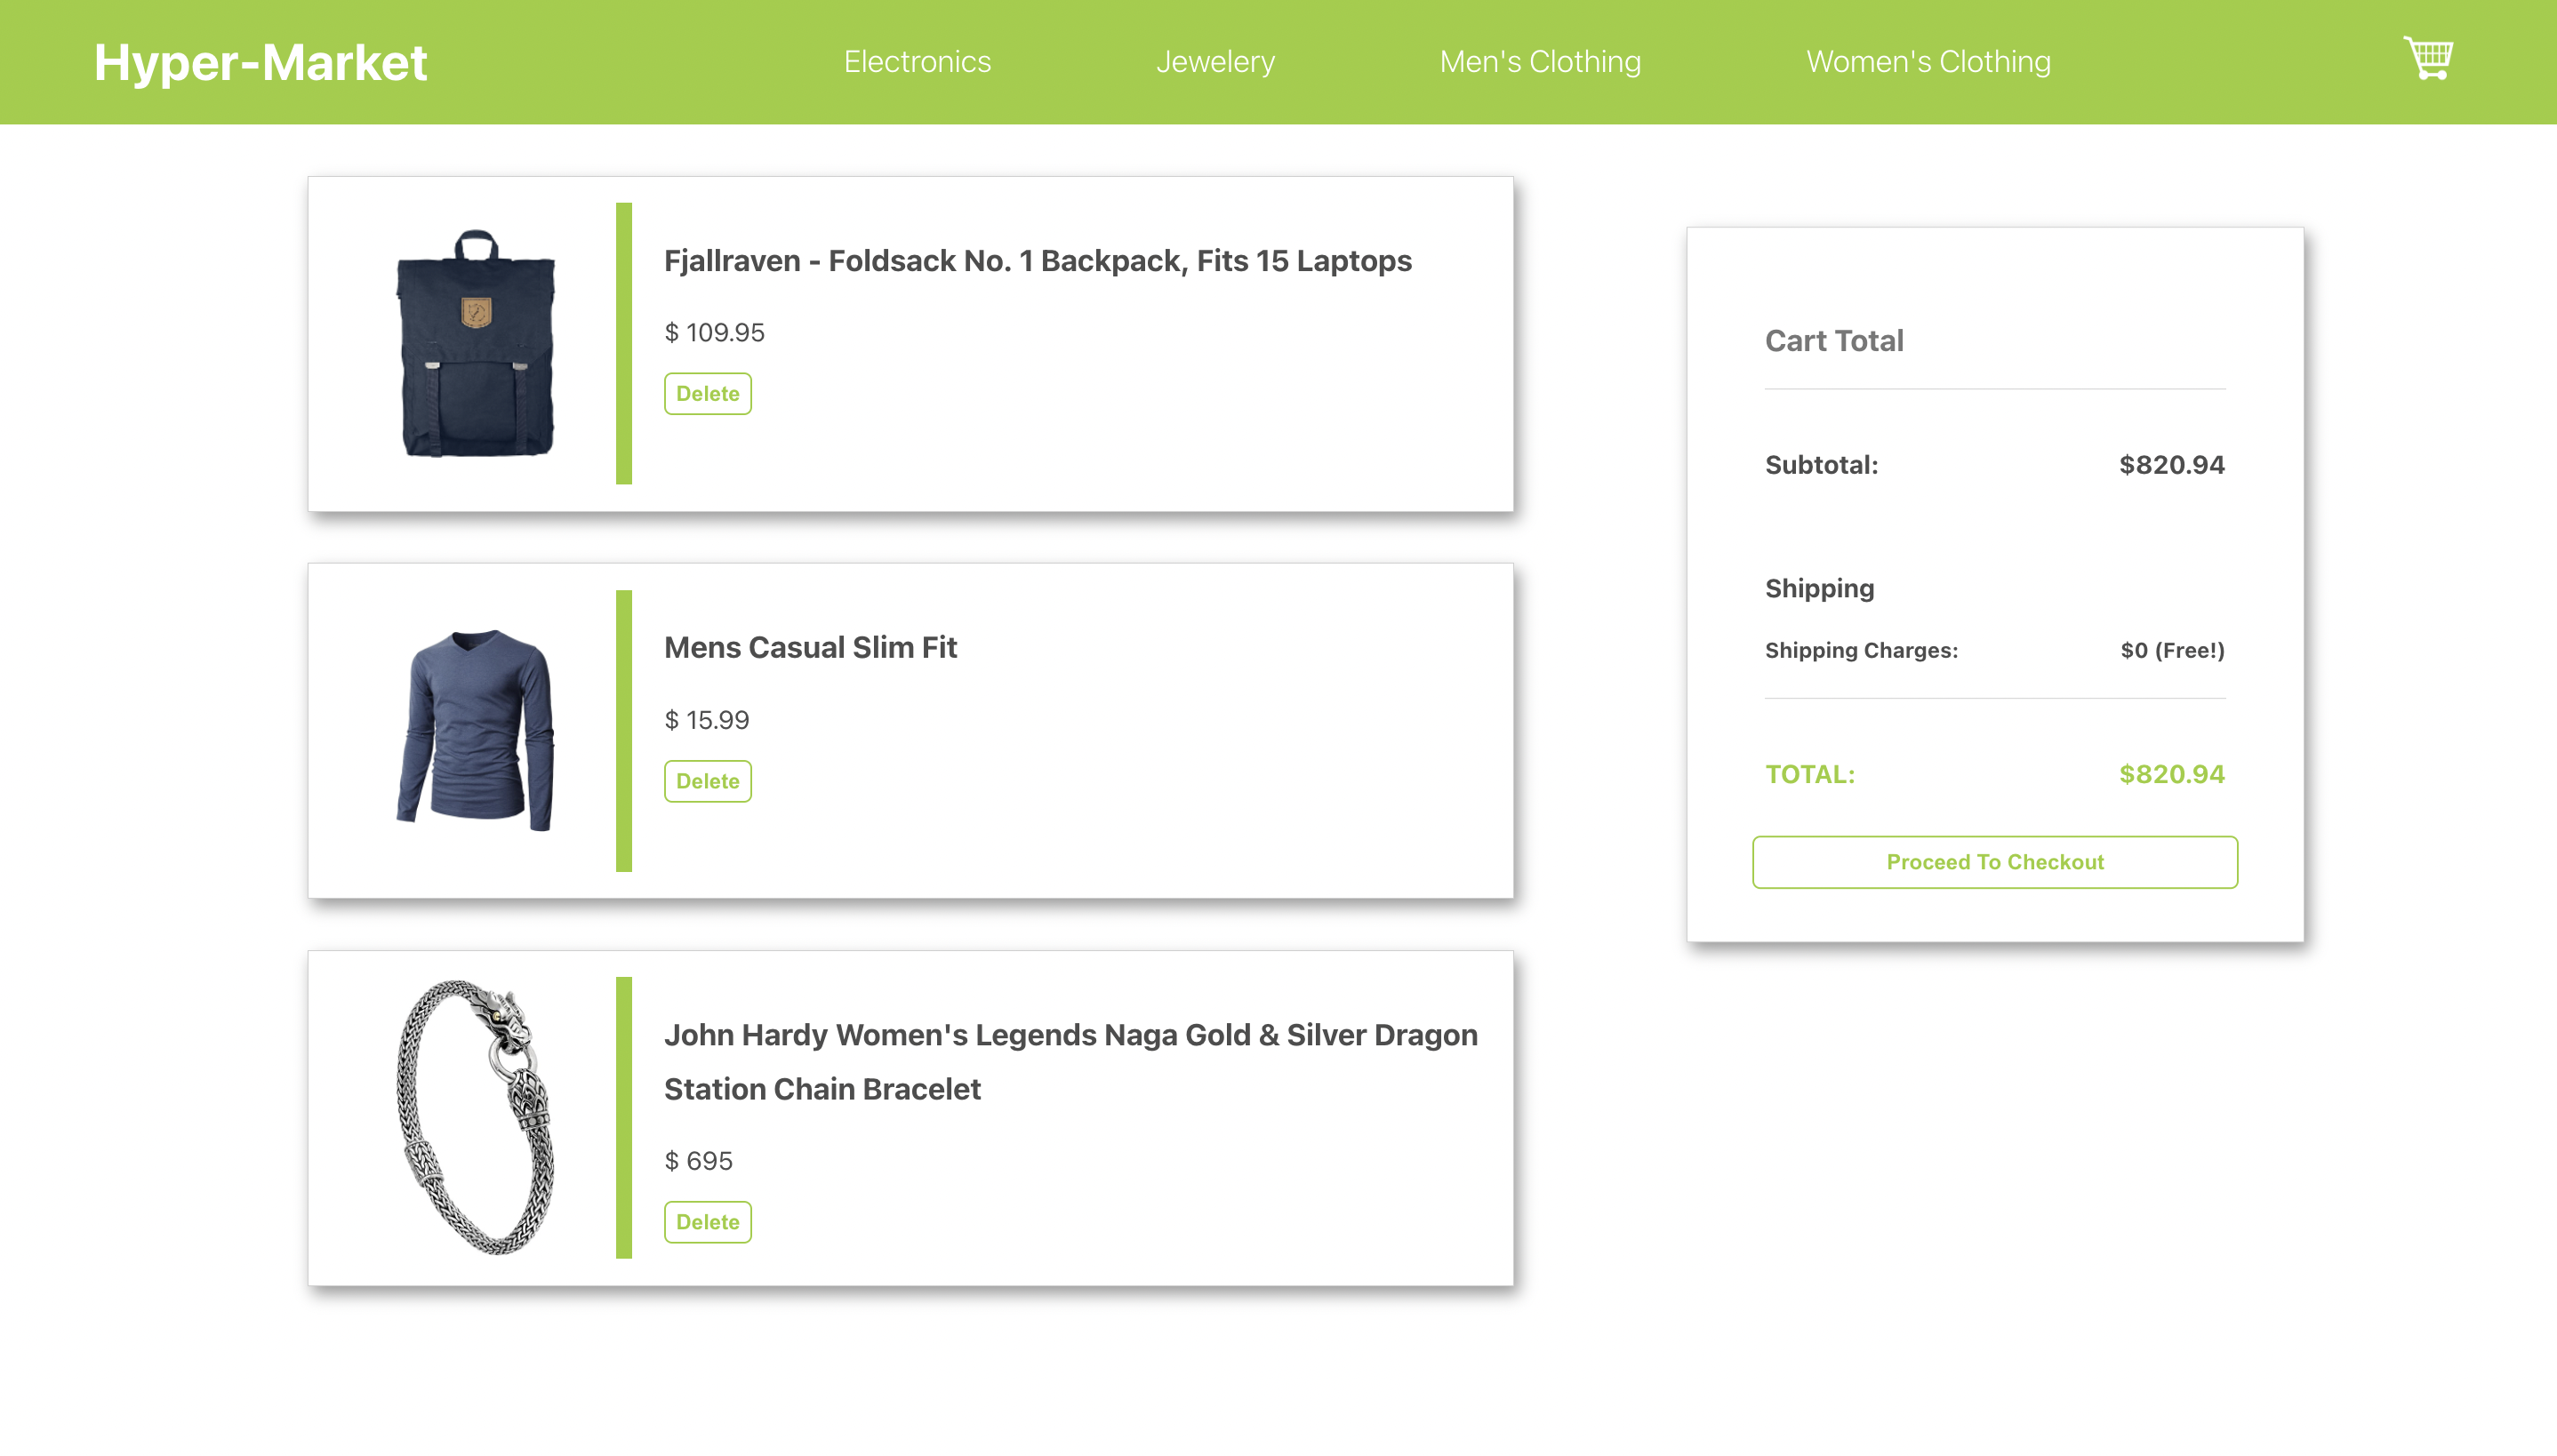2557x1456 pixels.
Task: Remove the Mens Casual Slim Fit item
Action: 707,780
